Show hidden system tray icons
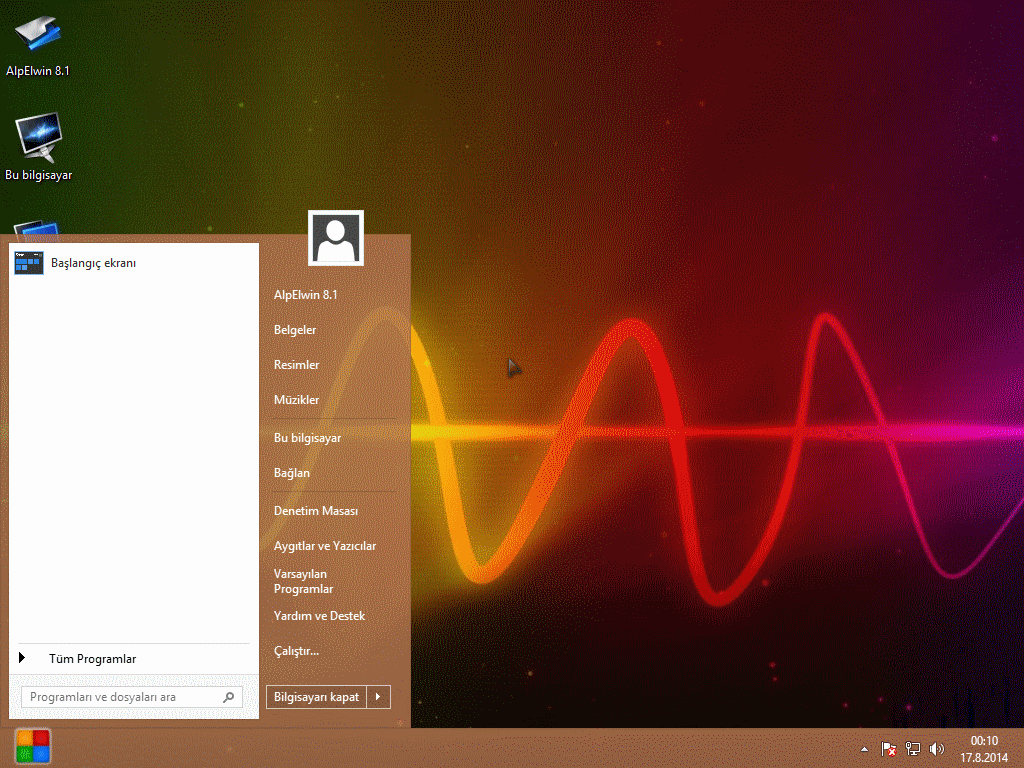Viewport: 1024px width, 768px height. tap(864, 749)
